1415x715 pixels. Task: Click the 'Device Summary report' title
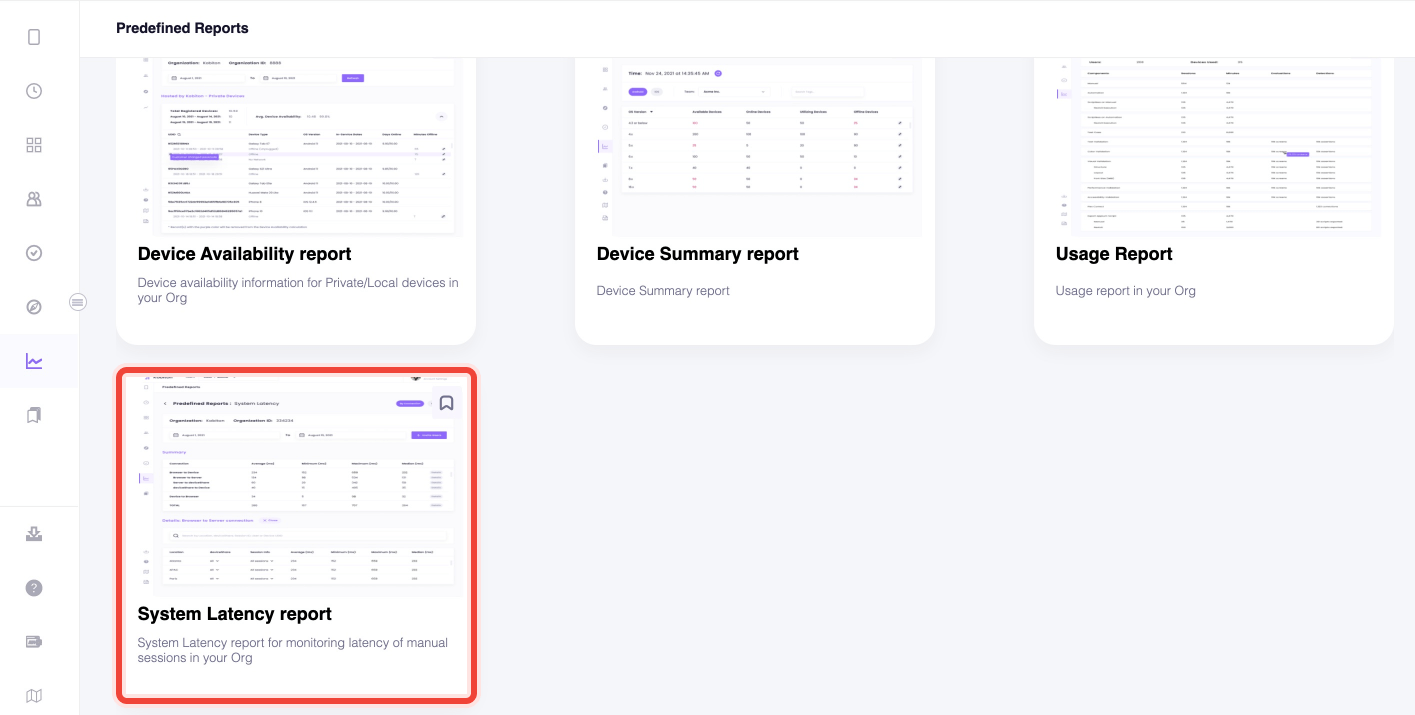[698, 254]
